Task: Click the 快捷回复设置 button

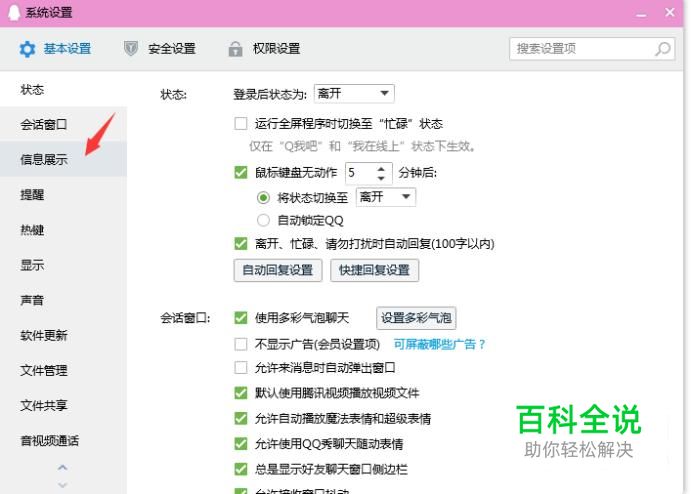Action: pos(374,270)
